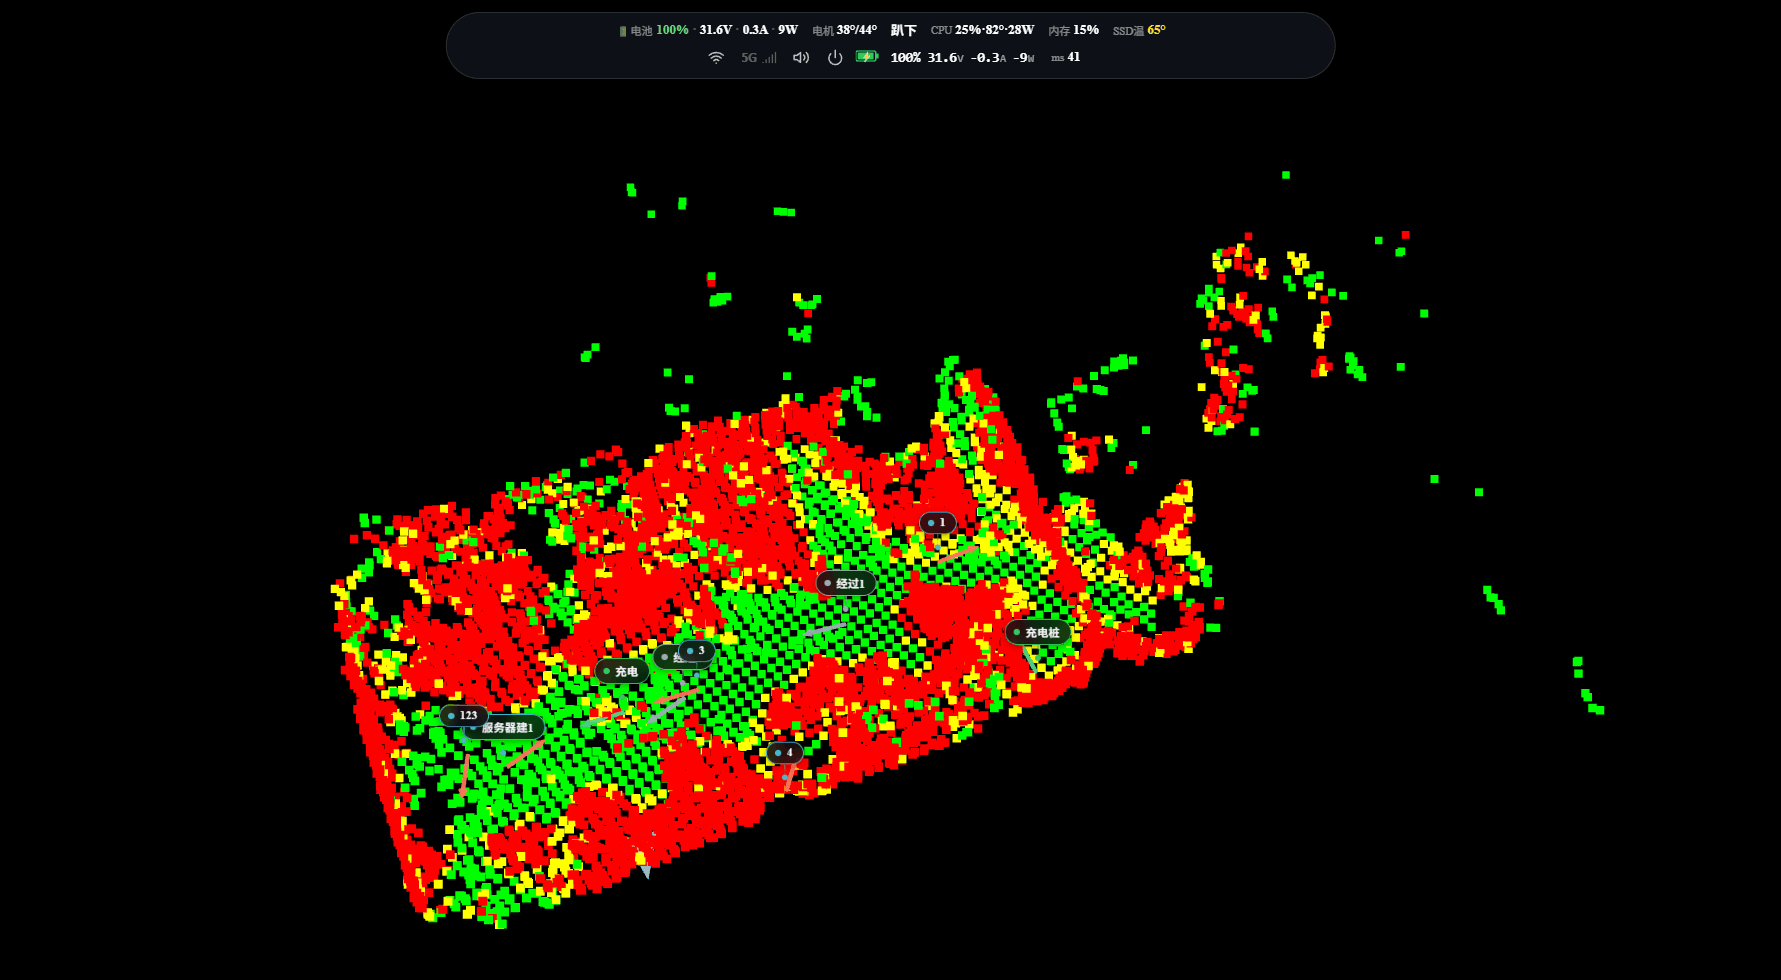1781x980 pixels.
Task: Select the 充电 waypoint label
Action: point(622,672)
